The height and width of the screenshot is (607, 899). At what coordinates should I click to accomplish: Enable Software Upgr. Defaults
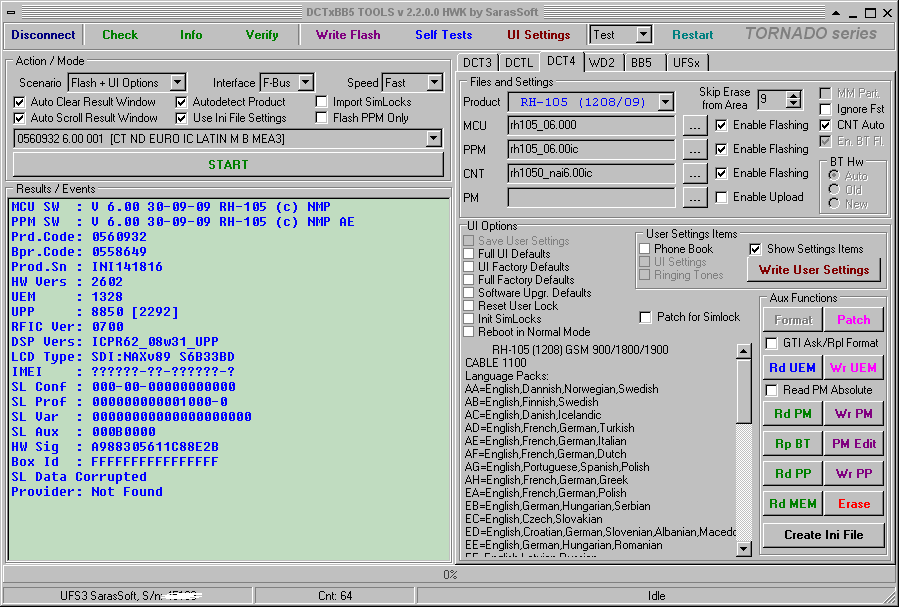point(469,293)
